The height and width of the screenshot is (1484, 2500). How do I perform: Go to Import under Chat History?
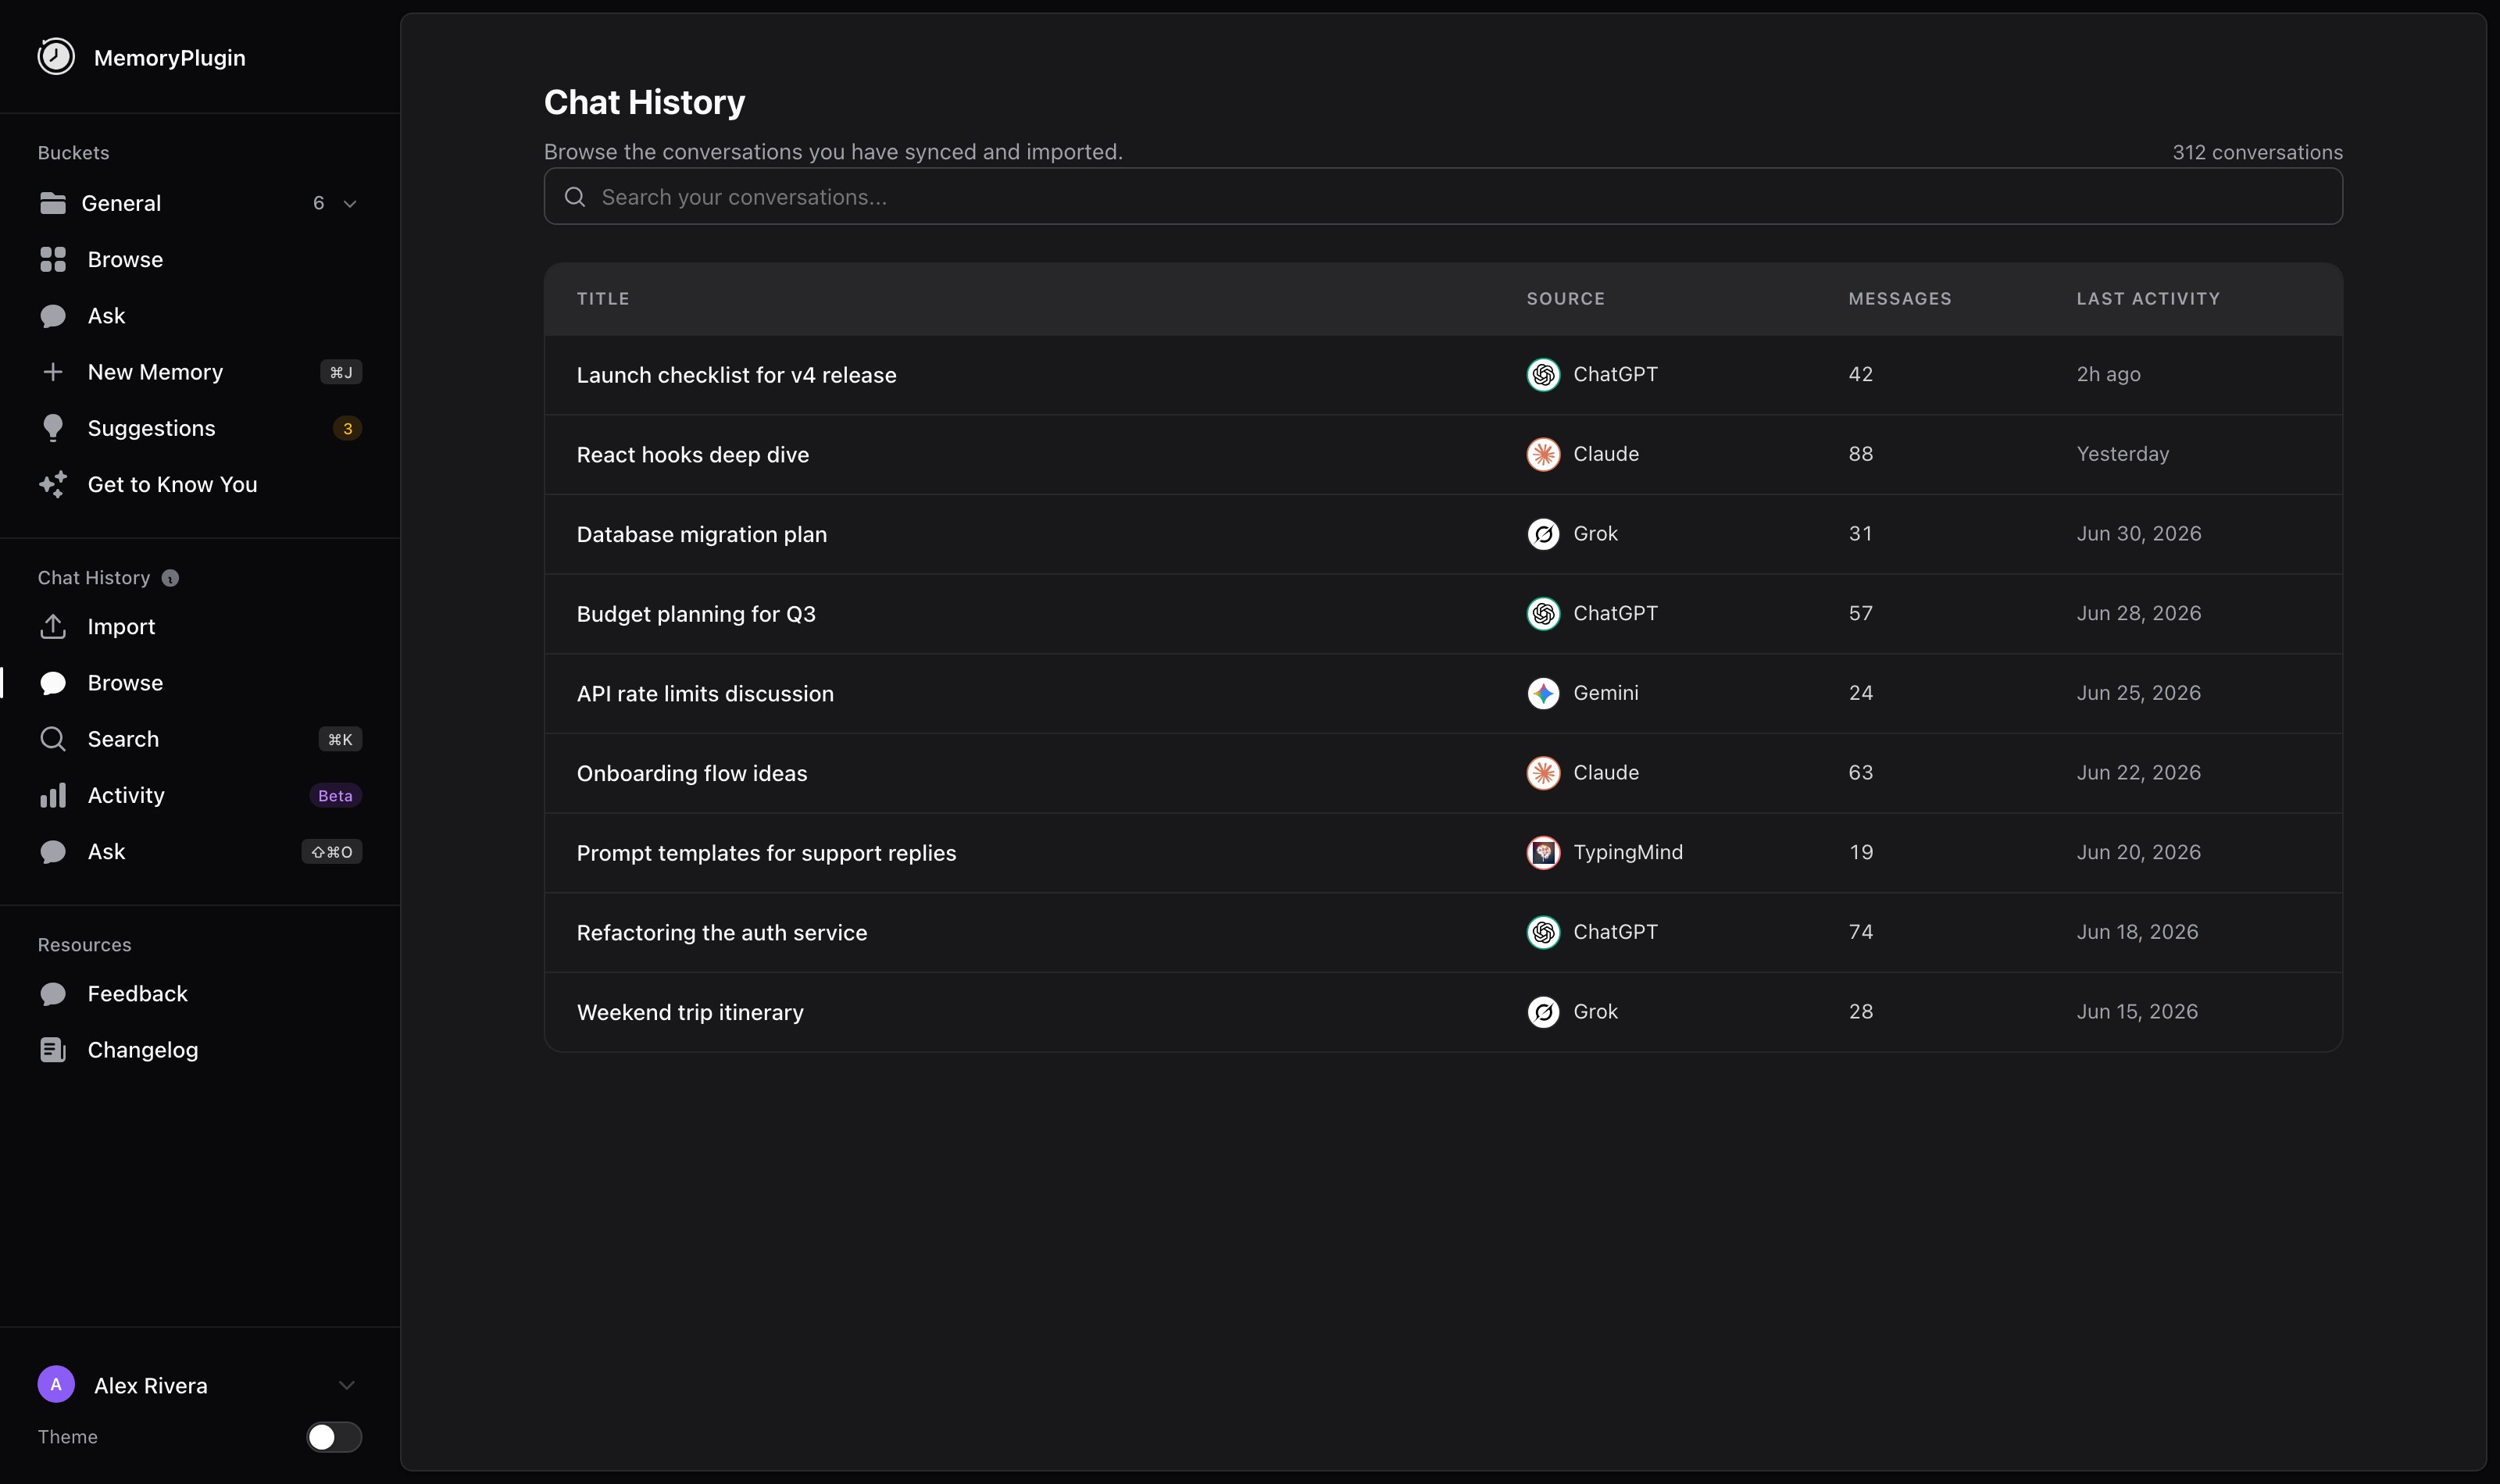[x=200, y=627]
